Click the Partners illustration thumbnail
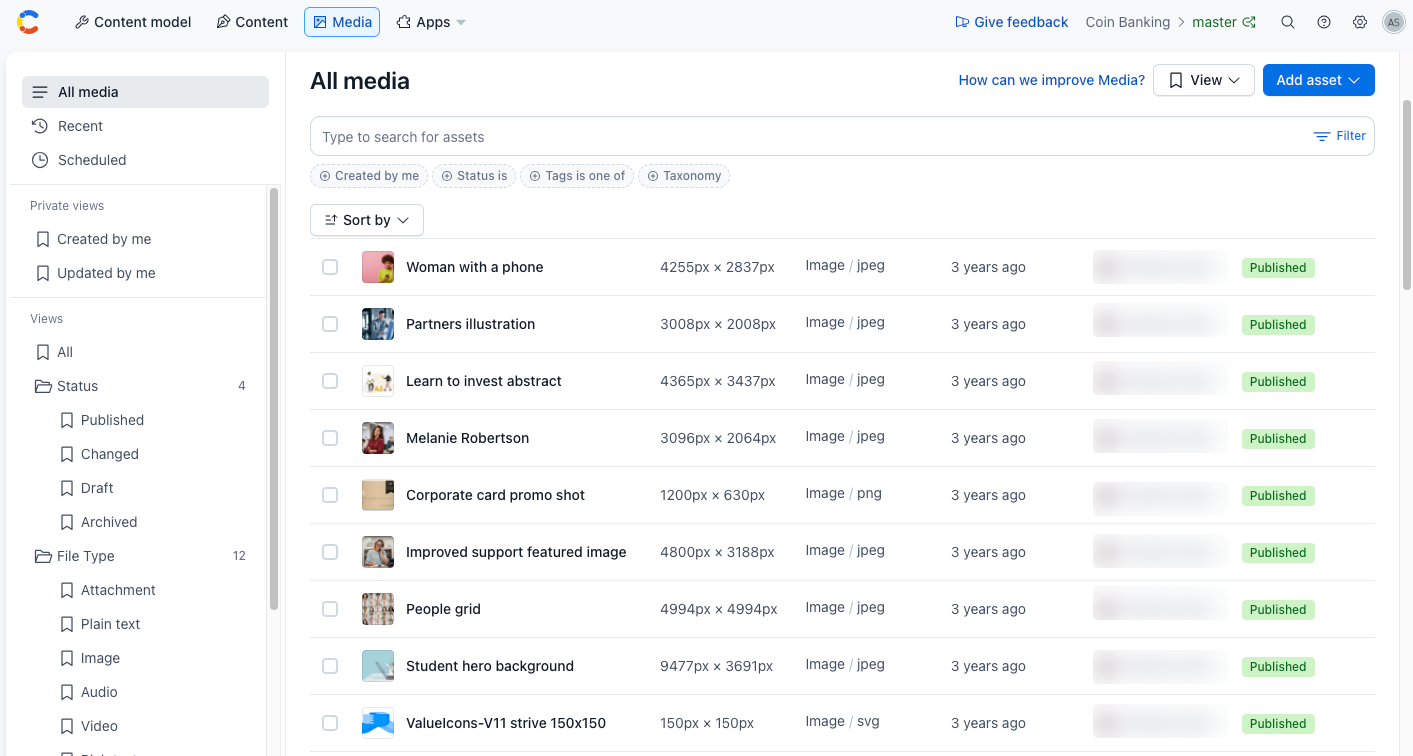The height and width of the screenshot is (756, 1413). pyautogui.click(x=378, y=324)
